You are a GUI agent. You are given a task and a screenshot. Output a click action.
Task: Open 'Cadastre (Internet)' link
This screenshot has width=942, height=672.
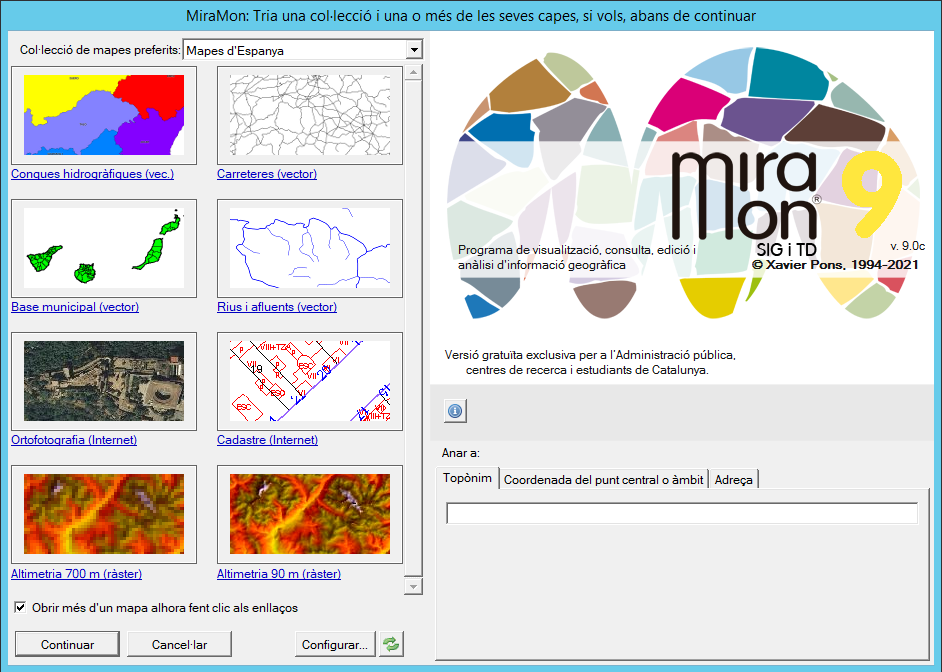click(x=267, y=440)
